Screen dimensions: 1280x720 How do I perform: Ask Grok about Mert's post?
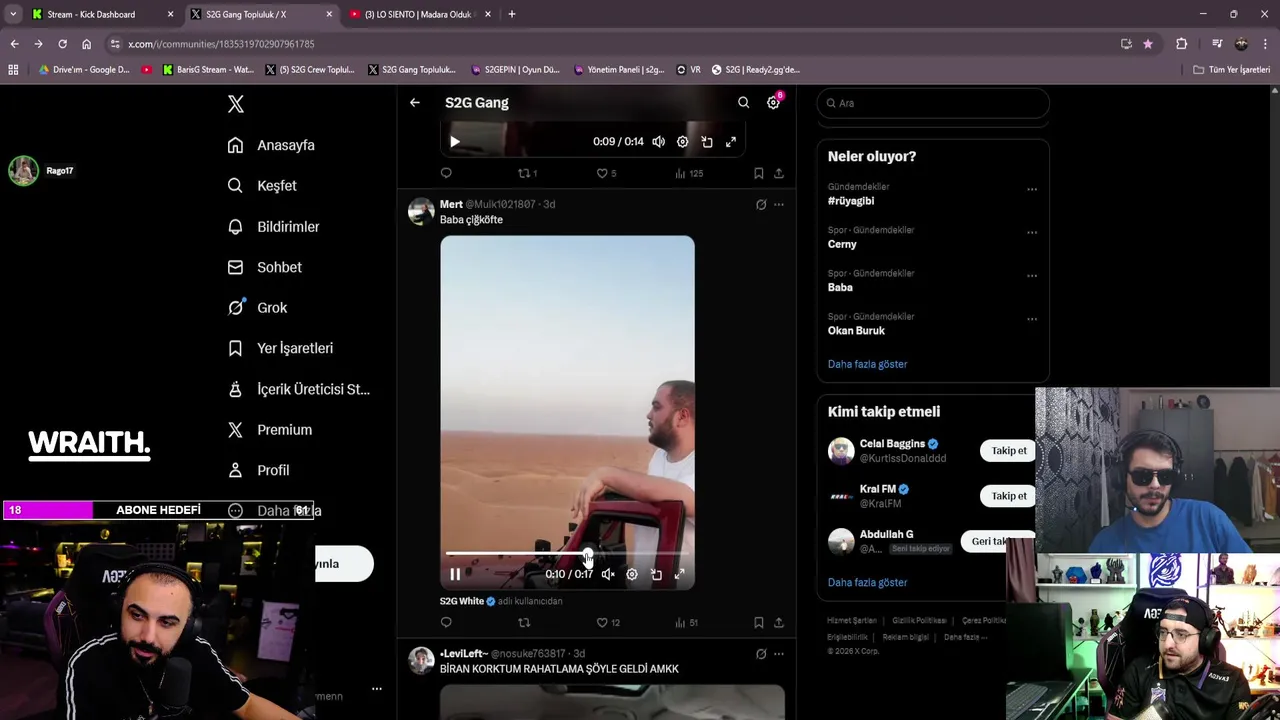click(761, 204)
